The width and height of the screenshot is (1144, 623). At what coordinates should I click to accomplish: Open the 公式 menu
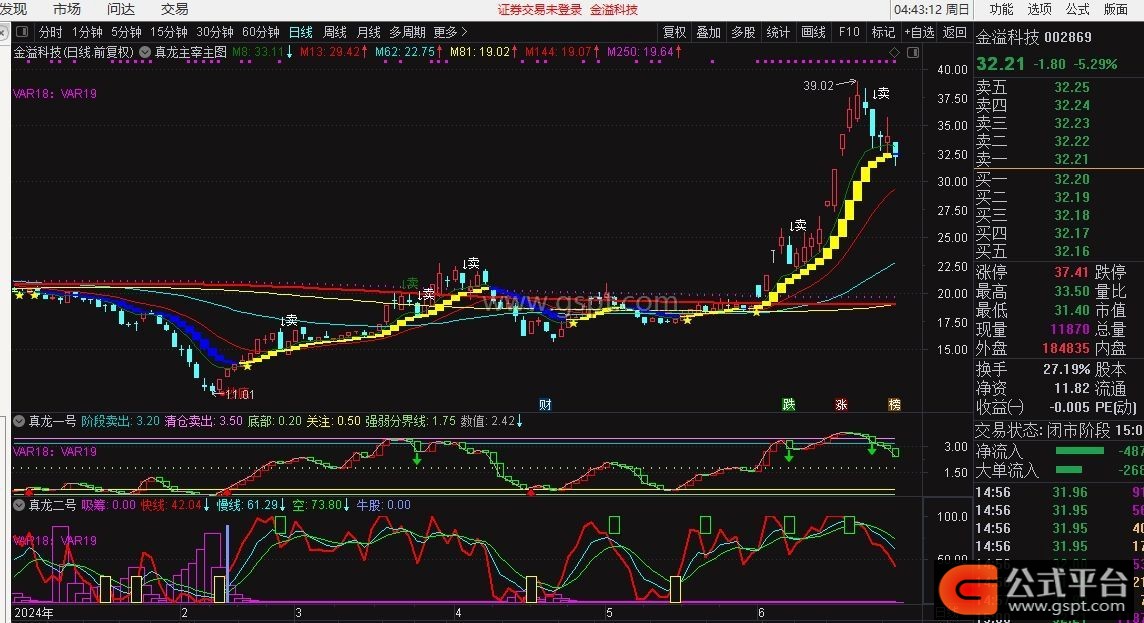[x=1077, y=9]
